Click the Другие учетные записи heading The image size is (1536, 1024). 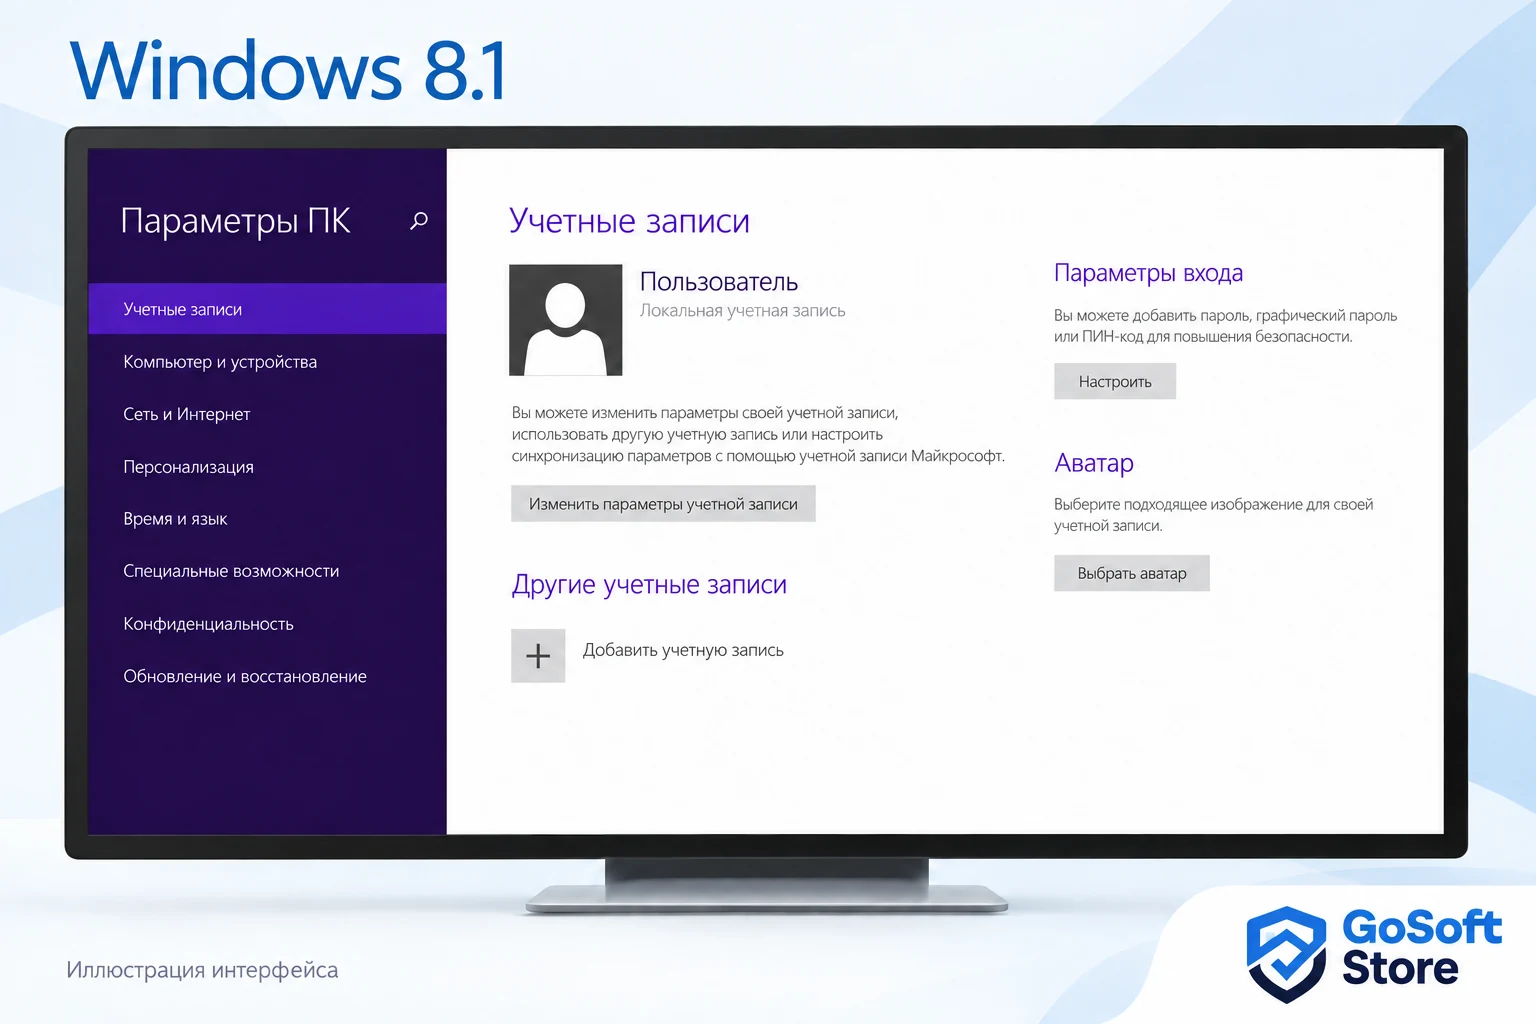click(649, 585)
